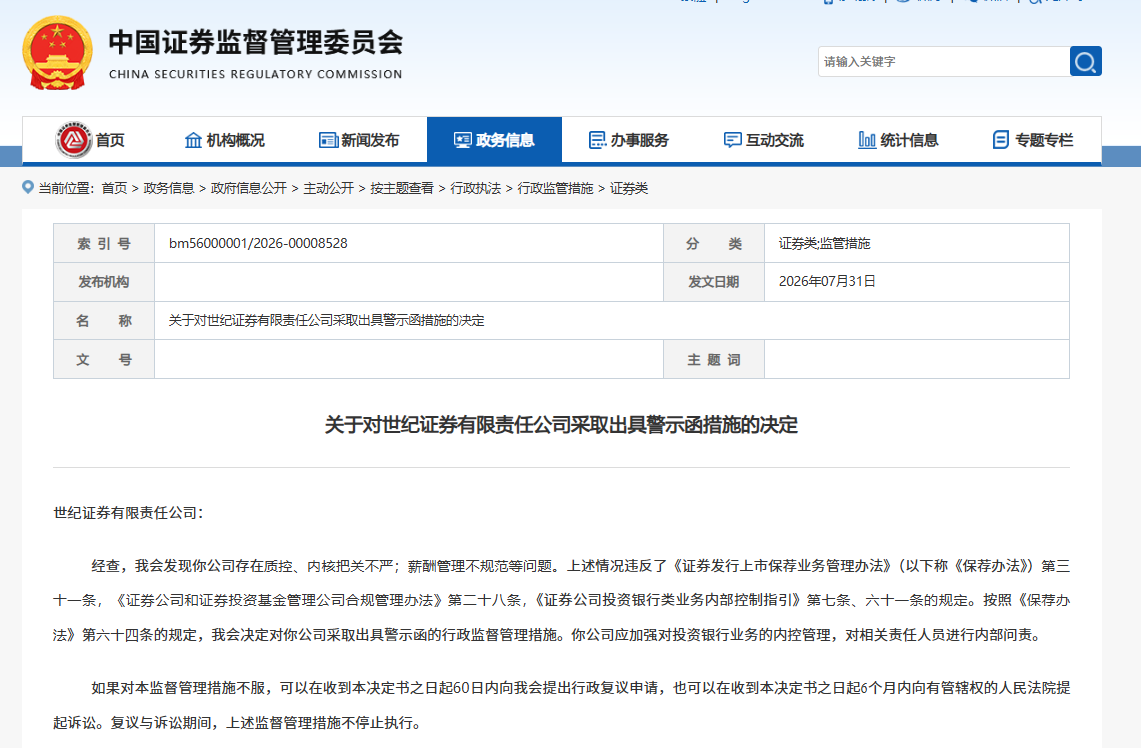Screen dimensions: 1141x748
Task: Click the 发布机构 label cell
Action: (104, 282)
